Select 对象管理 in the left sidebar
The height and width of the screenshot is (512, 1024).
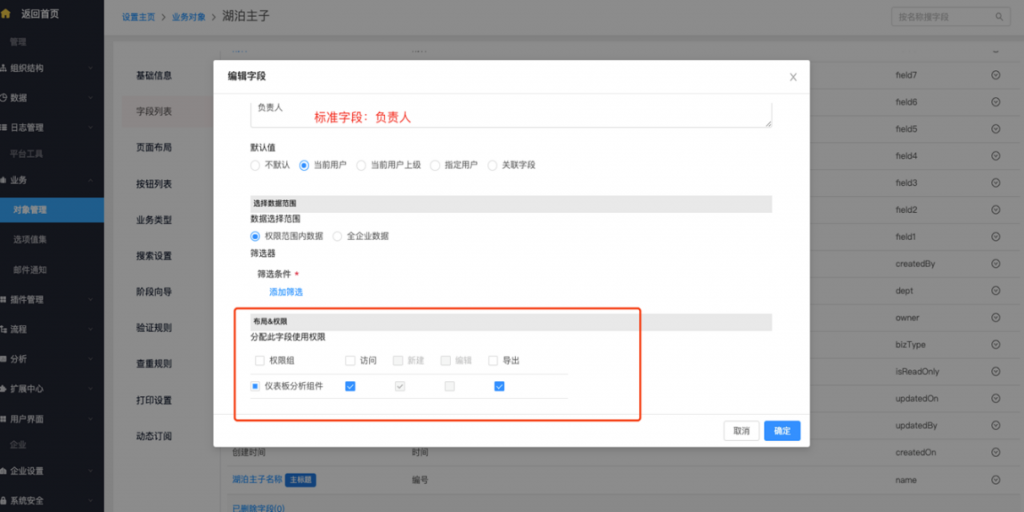(x=30, y=210)
